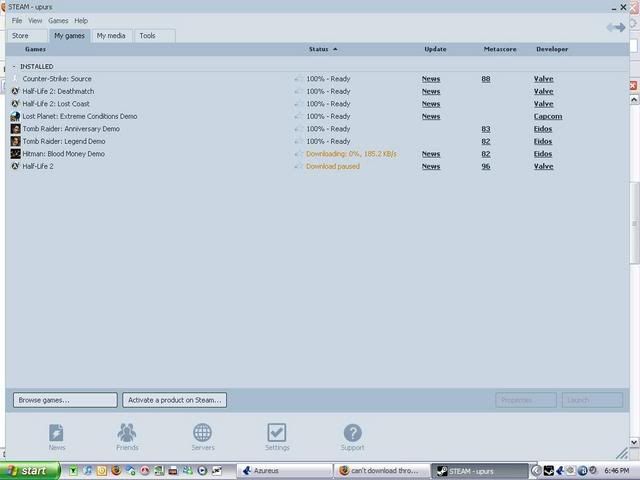This screenshot has height=480, width=640.
Task: Click the Windows Start button
Action: [28, 470]
